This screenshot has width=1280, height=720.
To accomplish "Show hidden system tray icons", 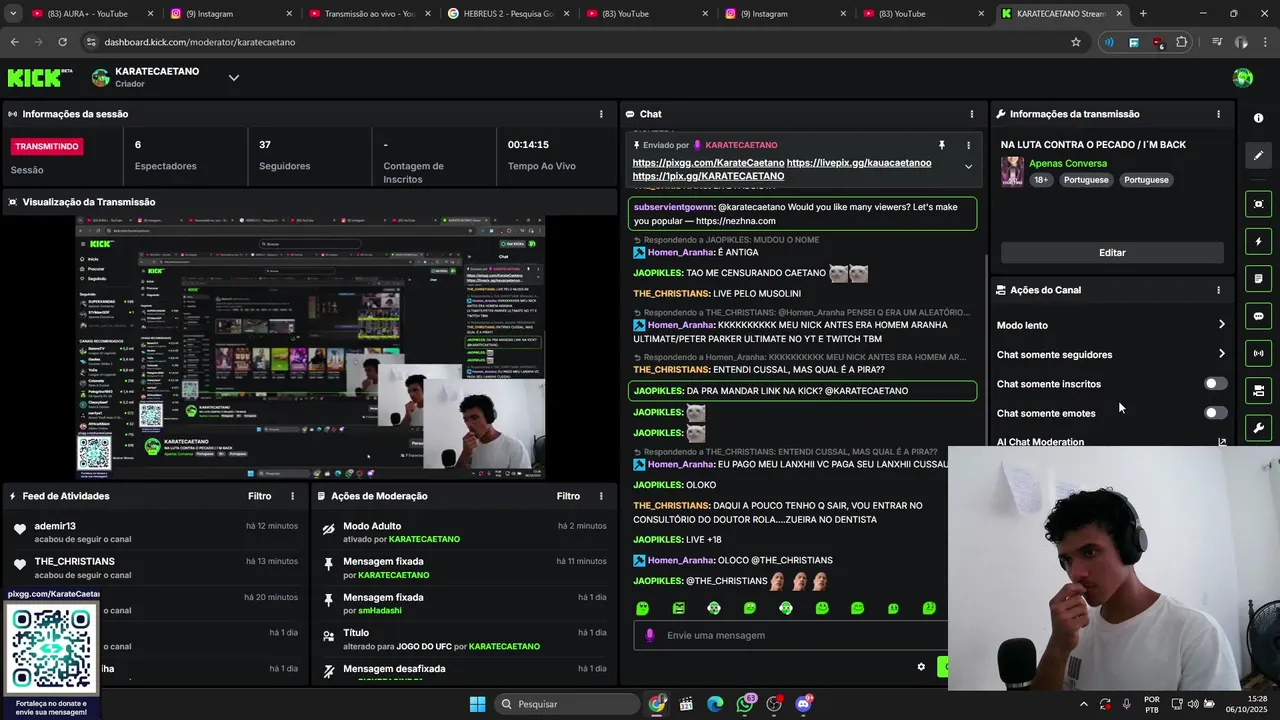I will click(1083, 704).
